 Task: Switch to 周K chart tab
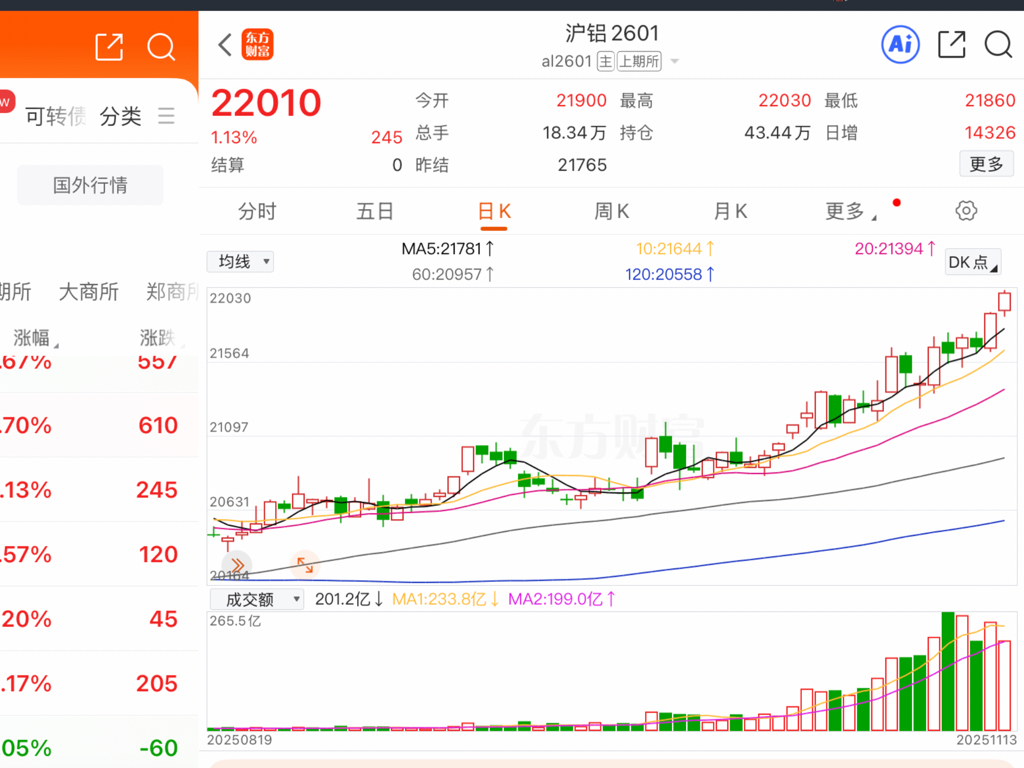tap(611, 211)
